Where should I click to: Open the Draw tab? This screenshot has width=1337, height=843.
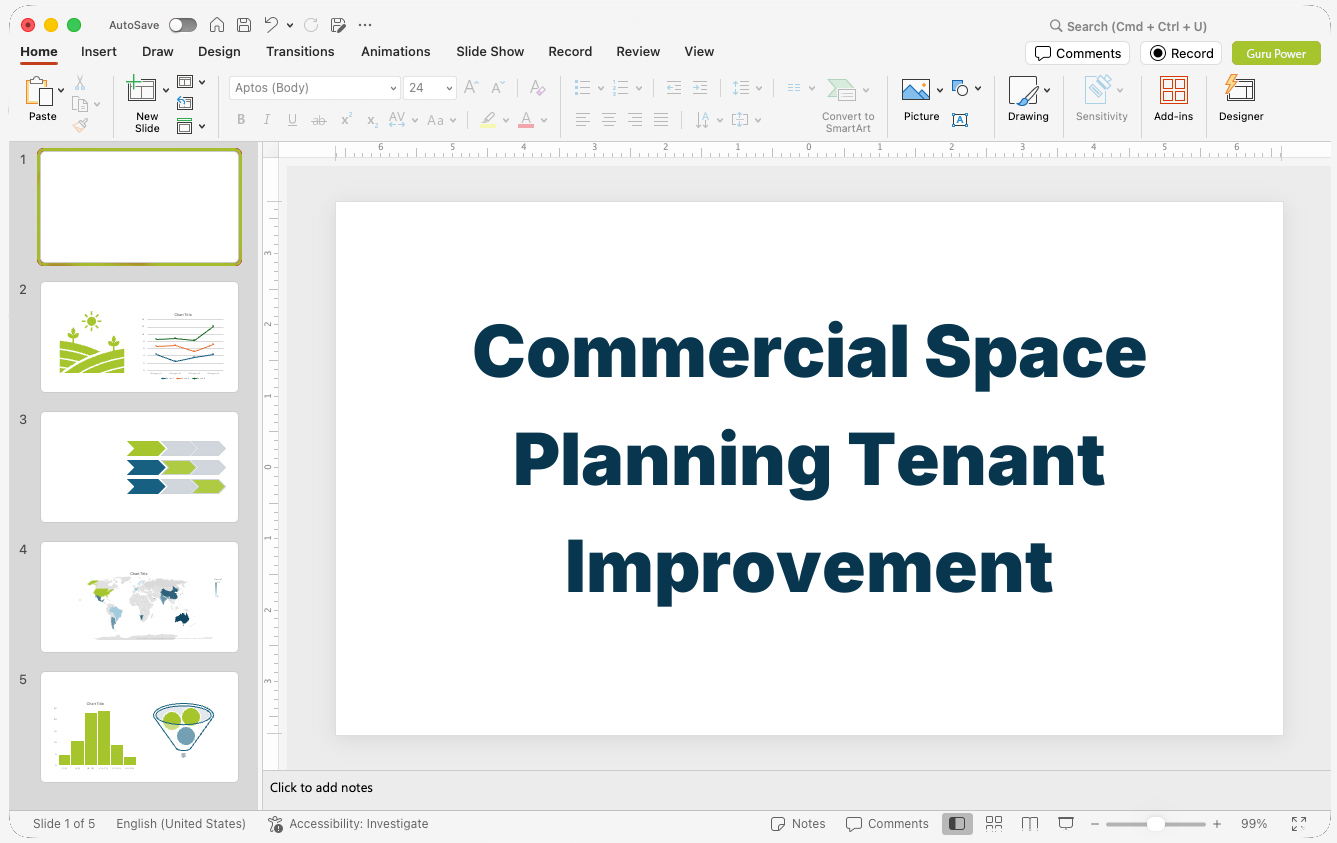157,51
